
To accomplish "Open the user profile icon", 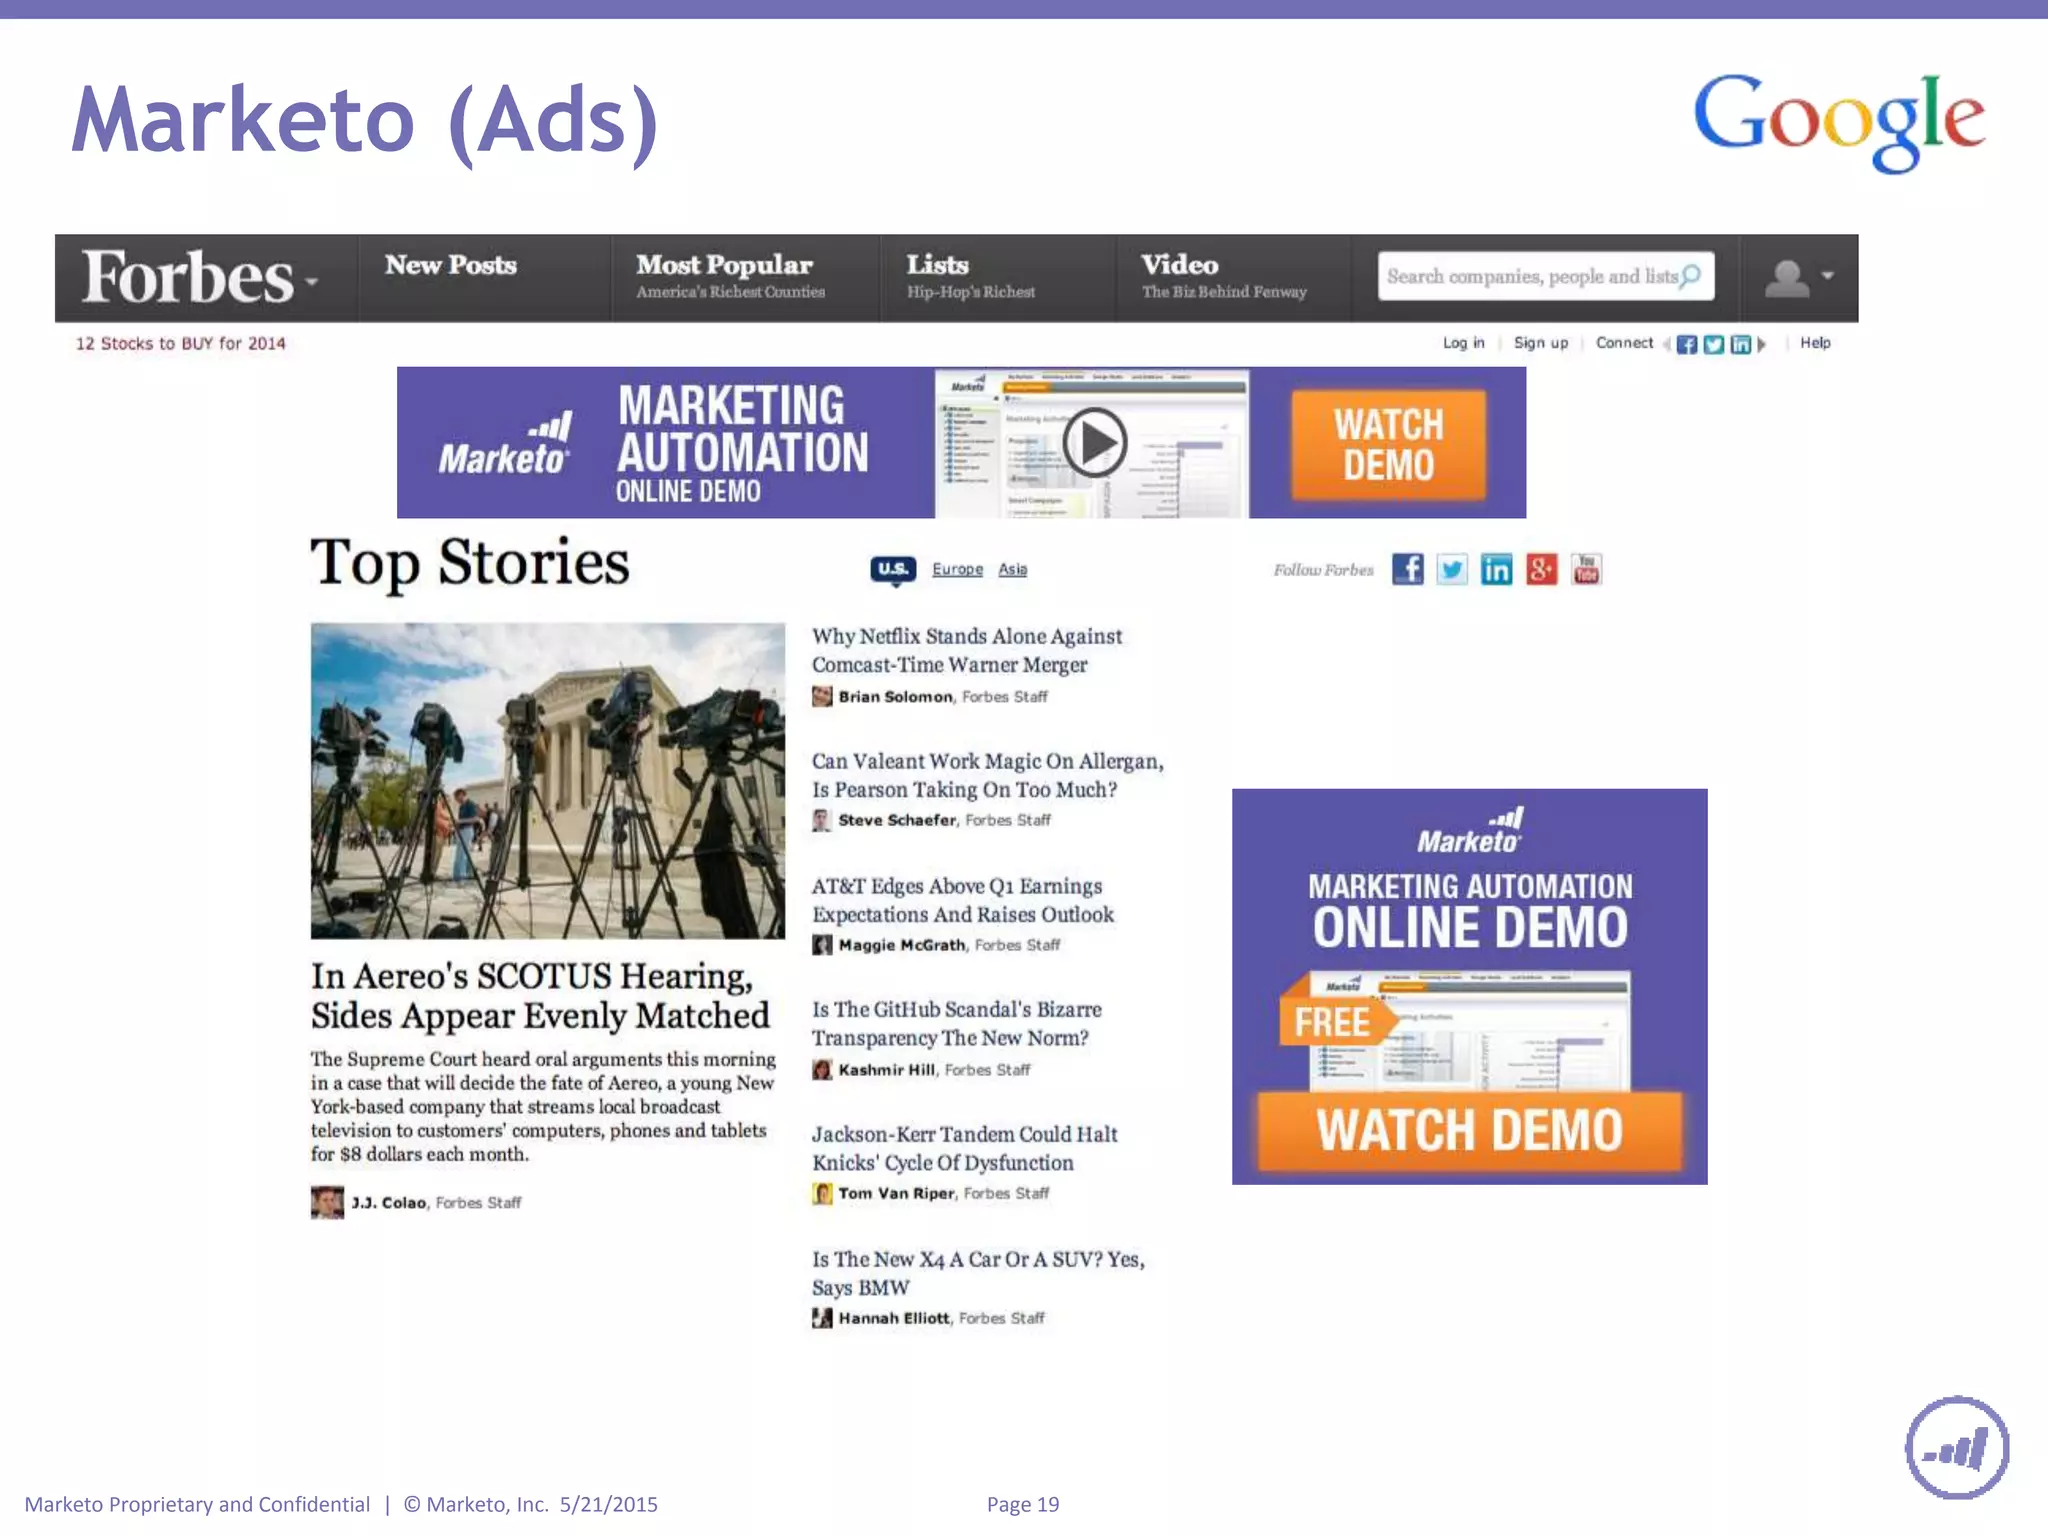I will pyautogui.click(x=1787, y=278).
